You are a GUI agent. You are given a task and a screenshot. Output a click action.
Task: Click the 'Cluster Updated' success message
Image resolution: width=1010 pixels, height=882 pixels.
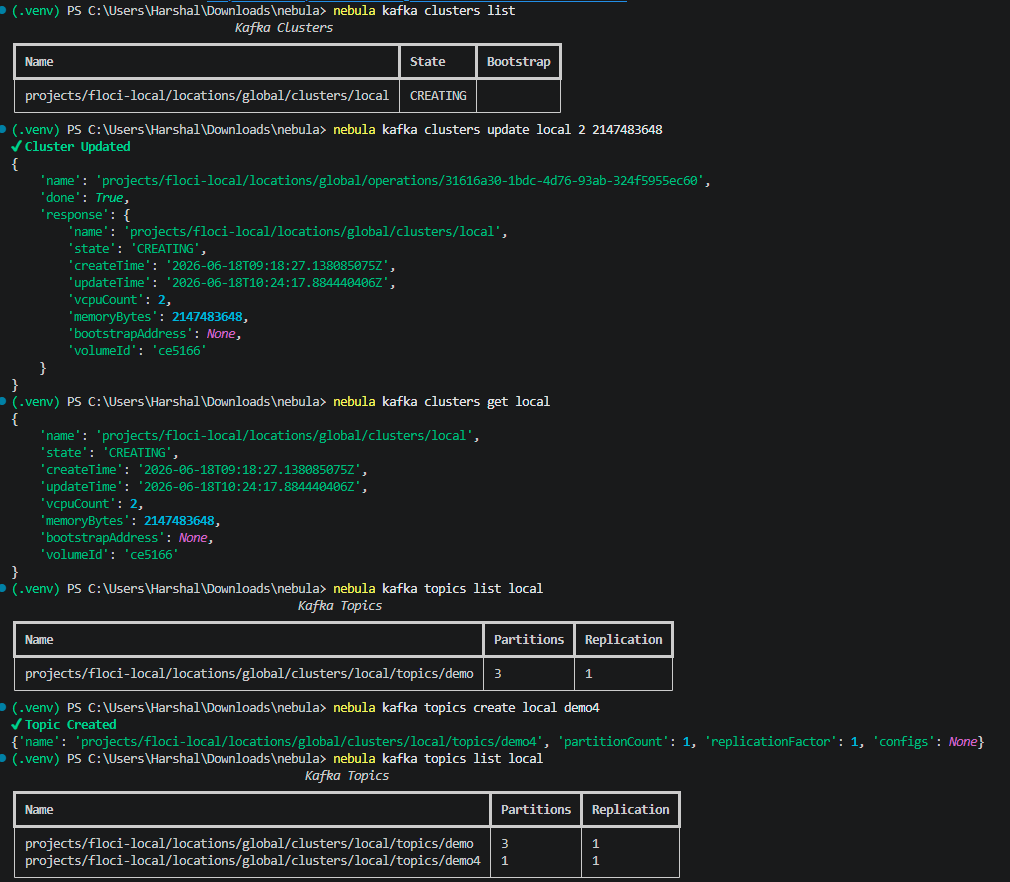(77, 146)
